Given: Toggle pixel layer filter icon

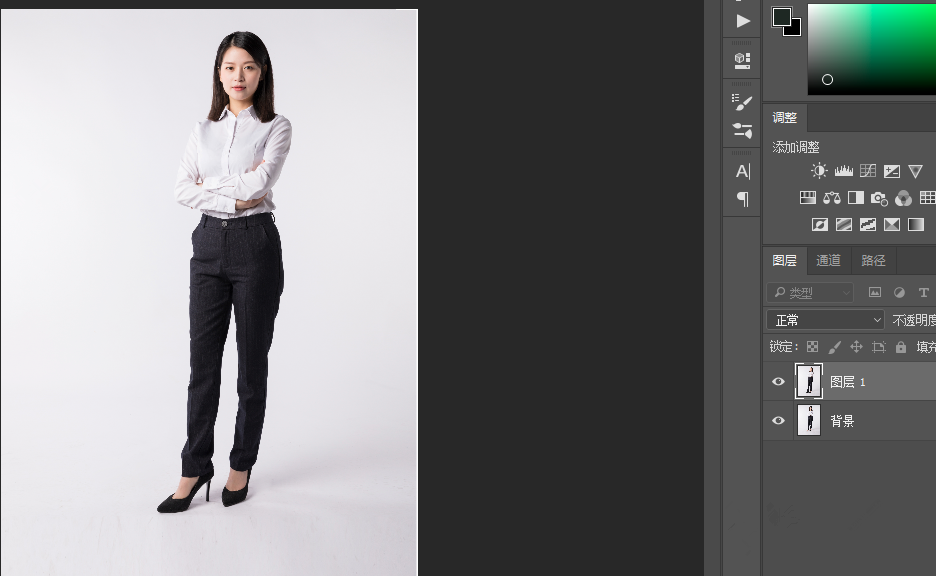Looking at the screenshot, I should point(875,292).
